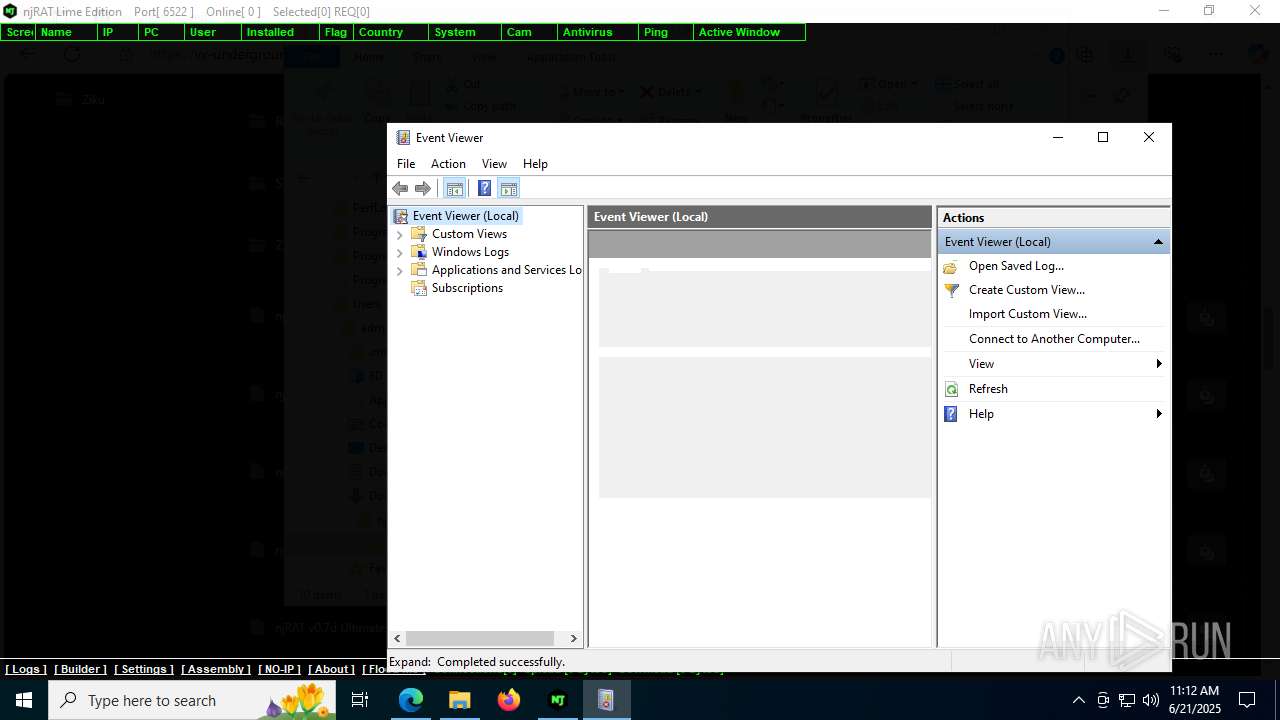Open Firefox from the taskbar
This screenshot has height=720, width=1280.
509,700
